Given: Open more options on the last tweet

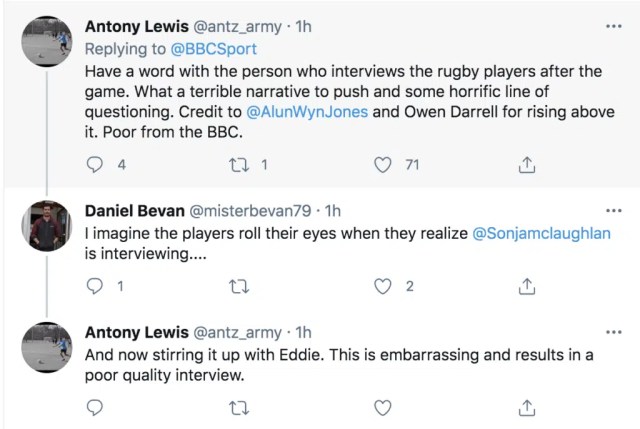Looking at the screenshot, I should point(613,331).
